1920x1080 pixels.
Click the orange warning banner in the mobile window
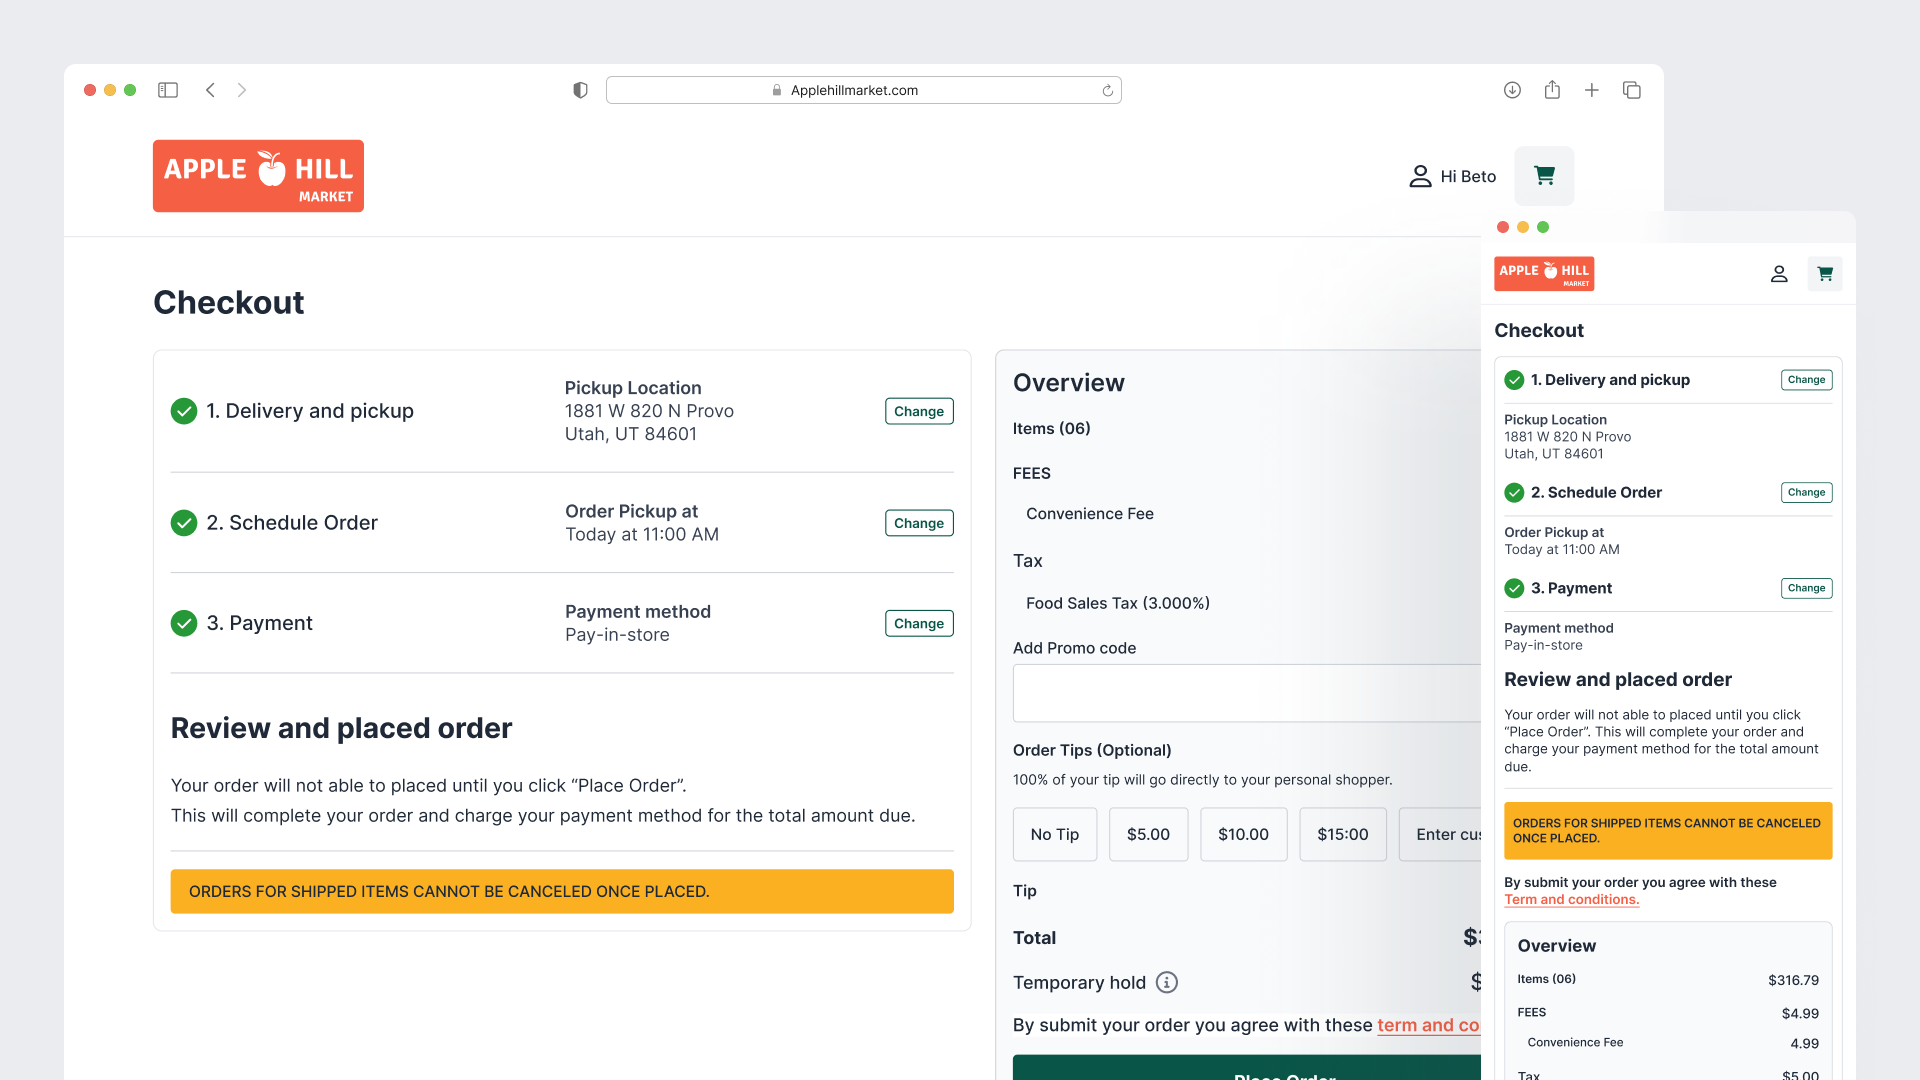click(x=1667, y=830)
